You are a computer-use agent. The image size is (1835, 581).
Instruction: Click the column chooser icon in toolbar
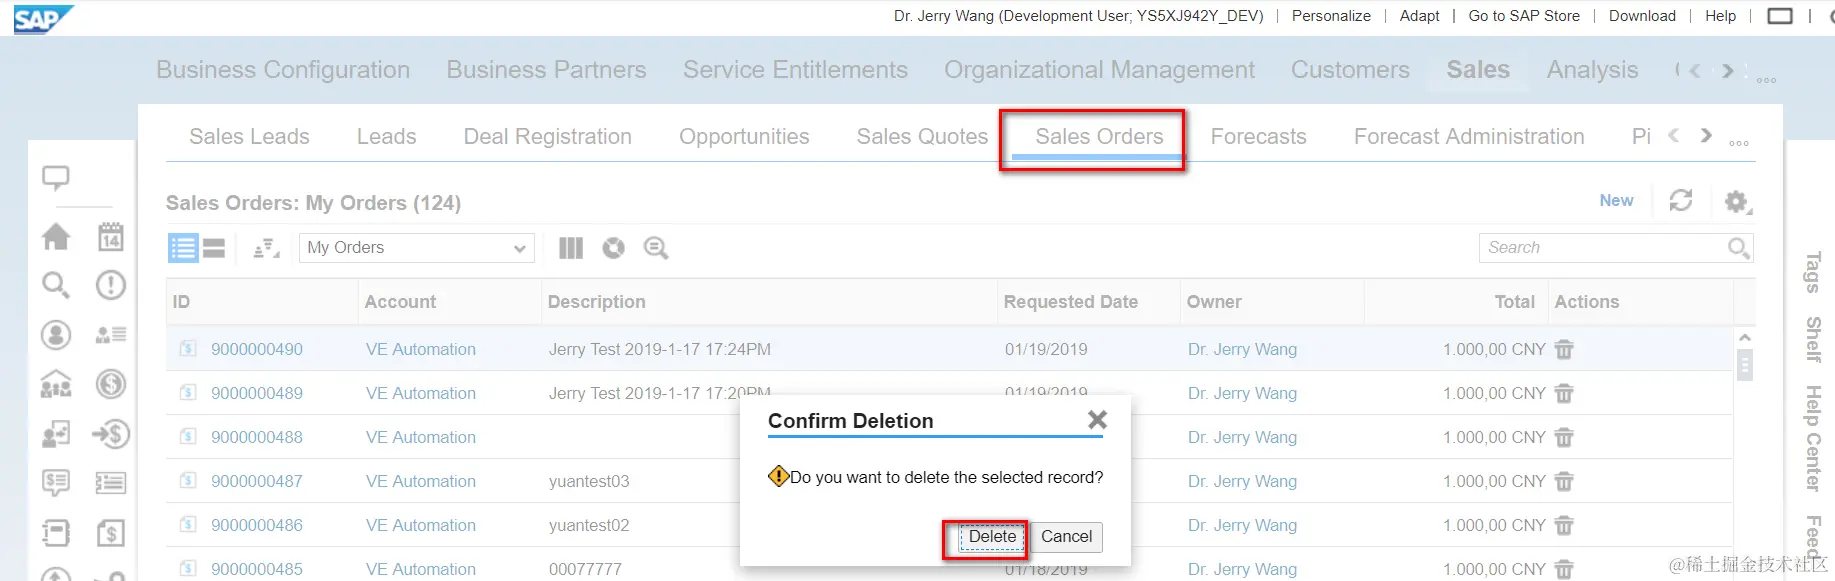coord(570,248)
